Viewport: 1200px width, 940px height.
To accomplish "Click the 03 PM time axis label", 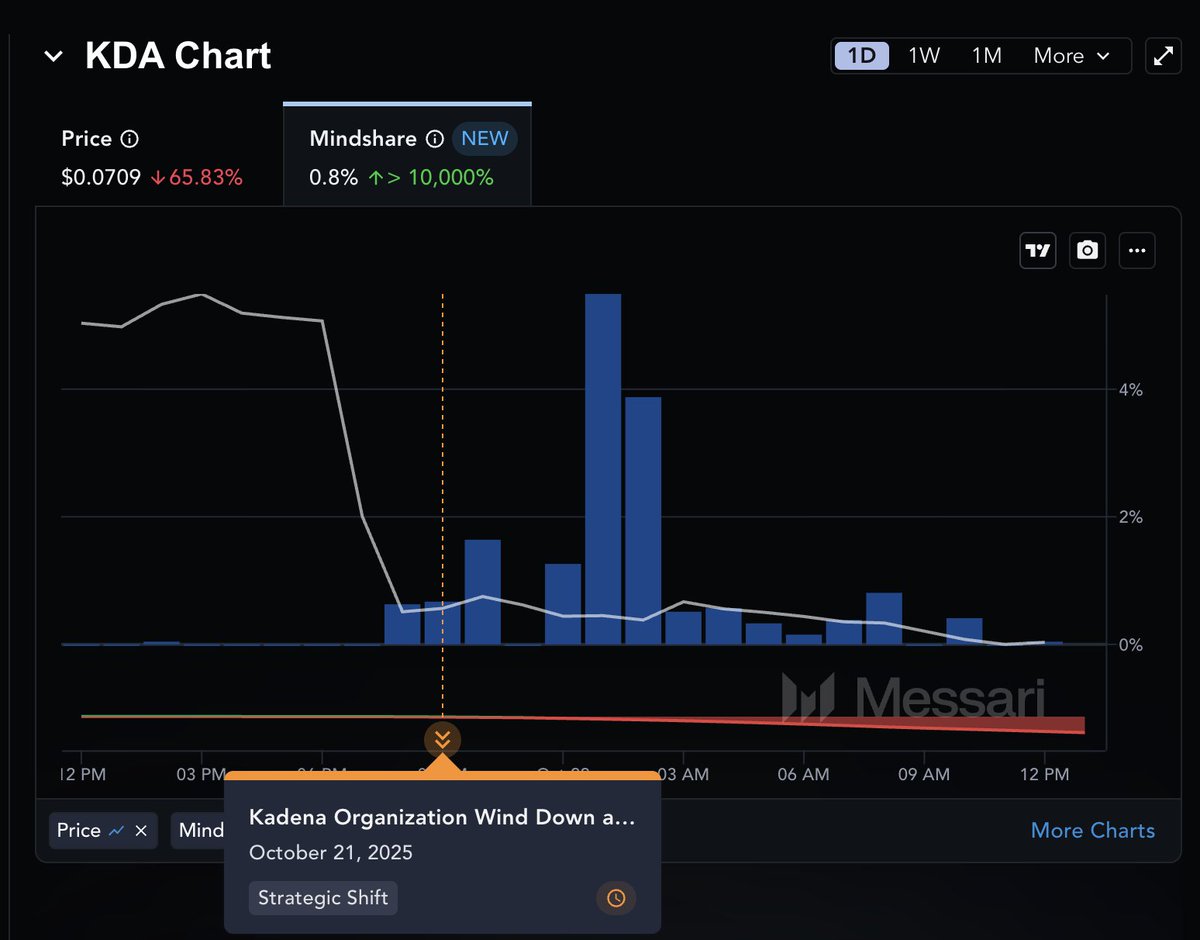I will click(201, 774).
